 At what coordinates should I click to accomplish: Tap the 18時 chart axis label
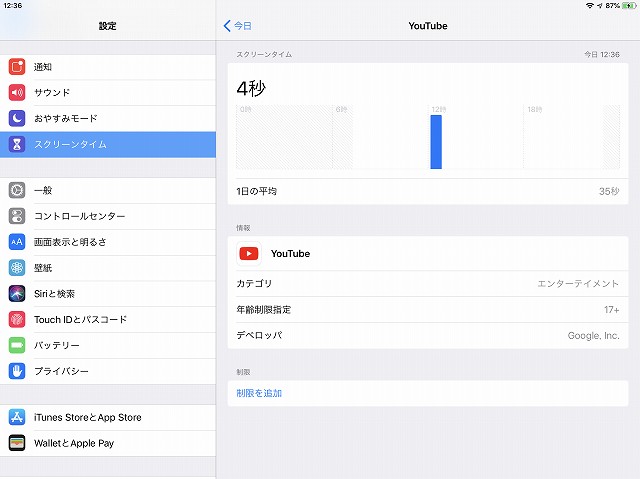click(535, 109)
